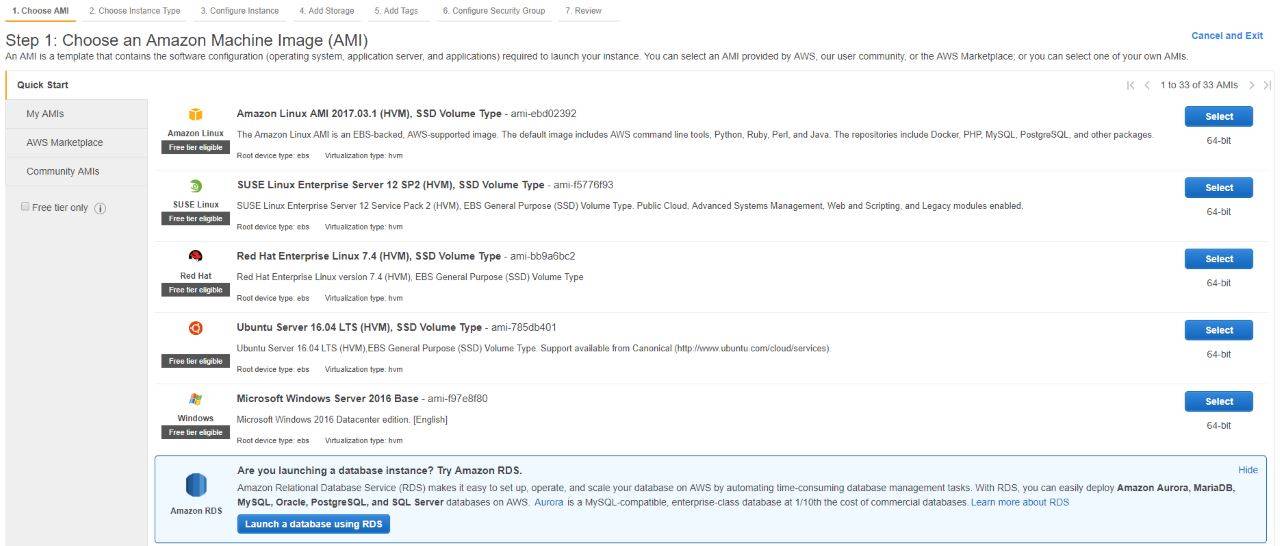Viewport: 1280px width, 546px height.
Task: Hide the Amazon RDS promotion banner
Action: [x=1248, y=470]
